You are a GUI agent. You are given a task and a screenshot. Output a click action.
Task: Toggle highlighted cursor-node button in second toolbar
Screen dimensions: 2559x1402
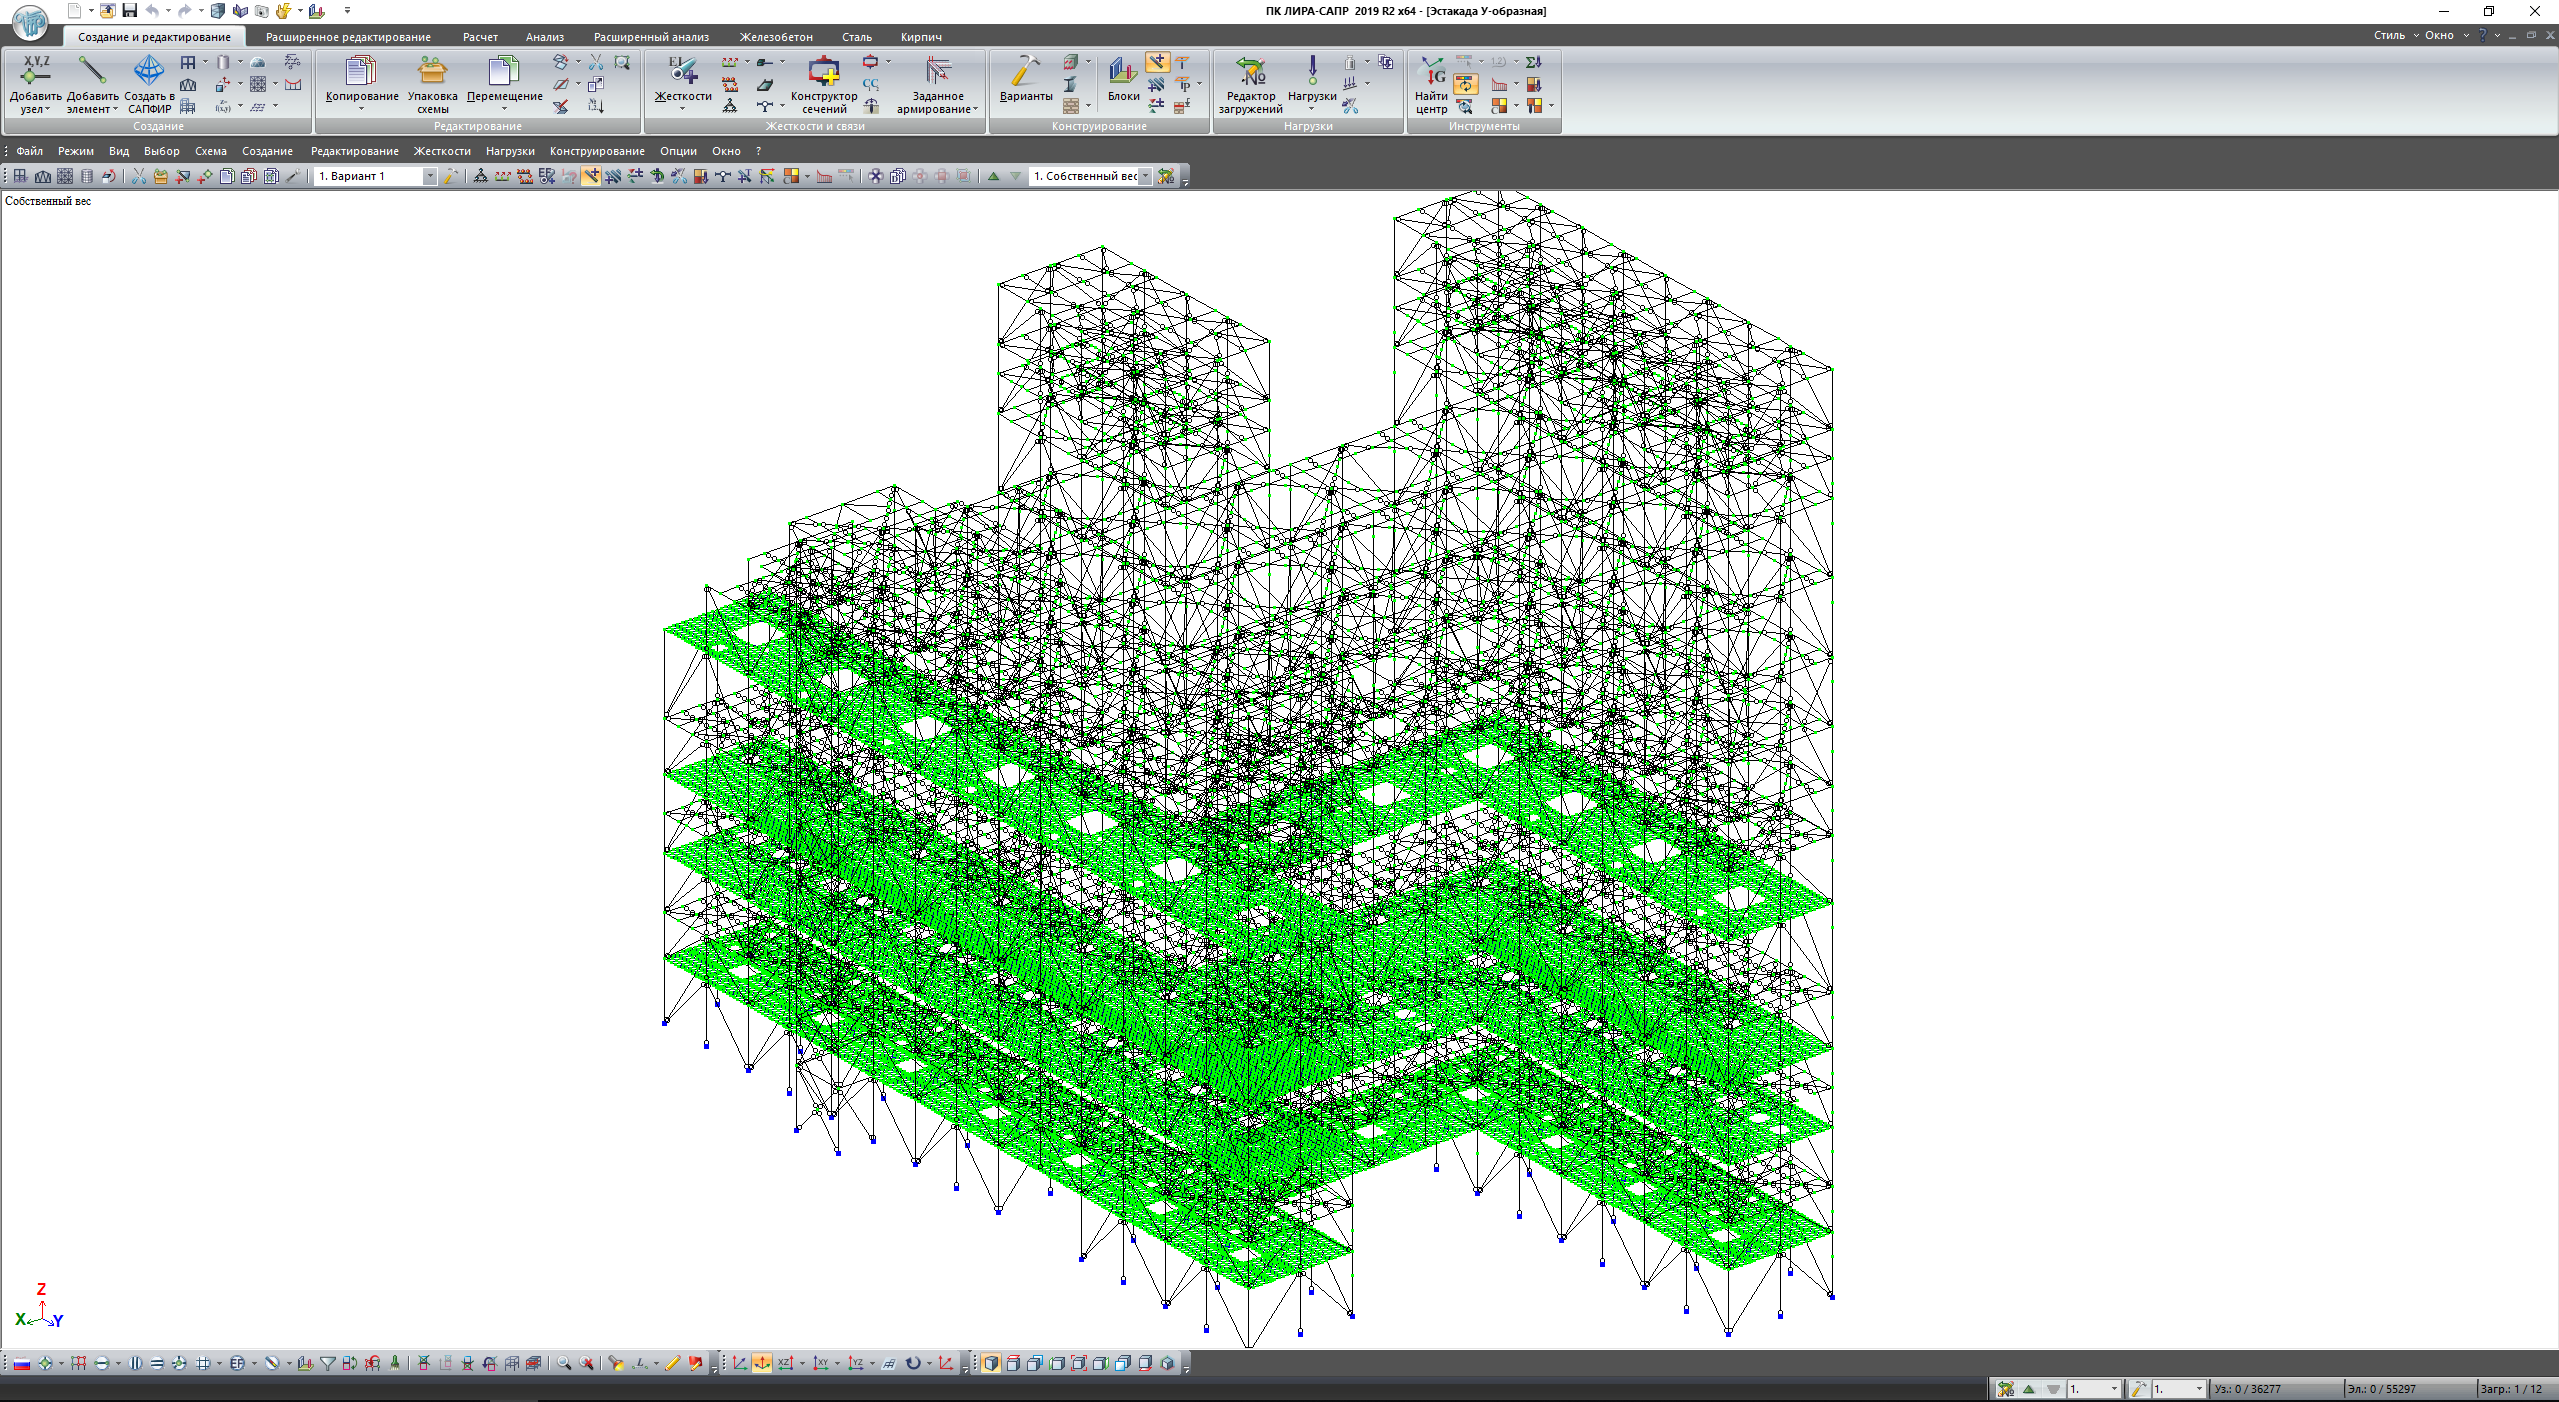[591, 176]
